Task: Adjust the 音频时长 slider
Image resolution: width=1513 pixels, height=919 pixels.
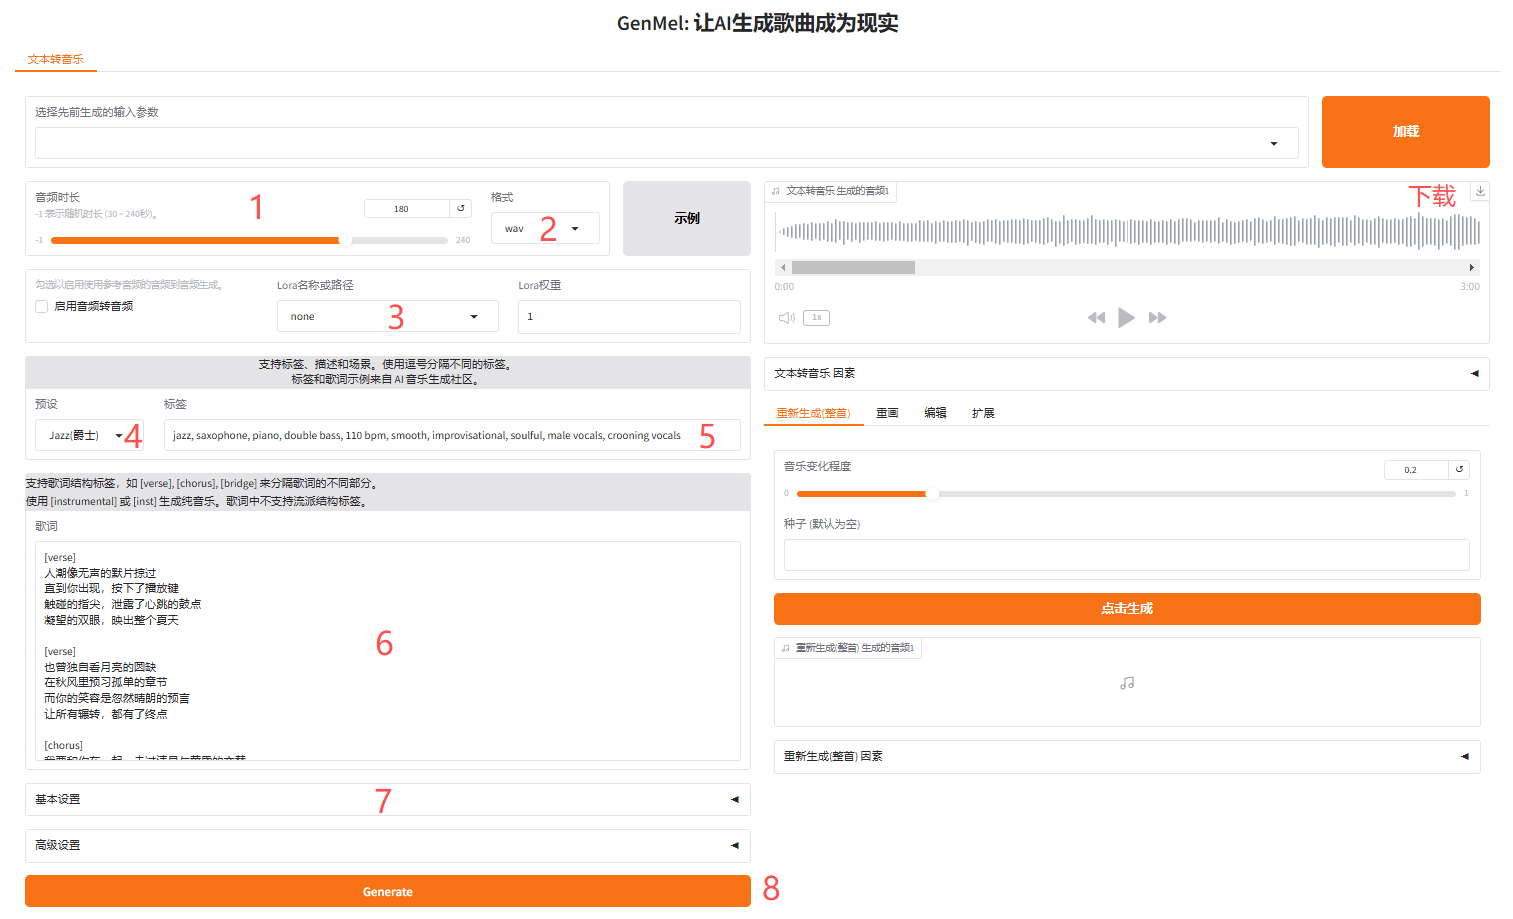Action: tap(249, 241)
